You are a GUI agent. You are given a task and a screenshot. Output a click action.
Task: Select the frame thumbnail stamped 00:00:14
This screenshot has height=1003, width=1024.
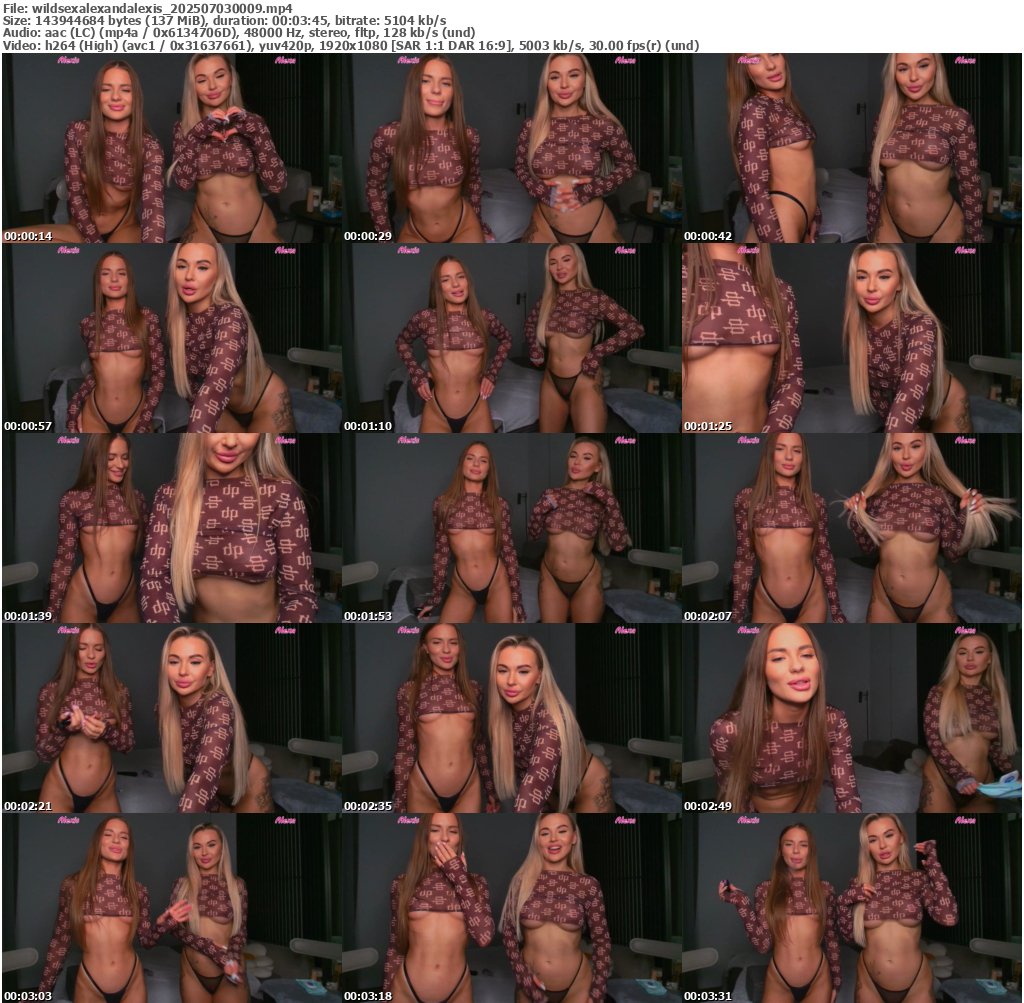point(172,148)
